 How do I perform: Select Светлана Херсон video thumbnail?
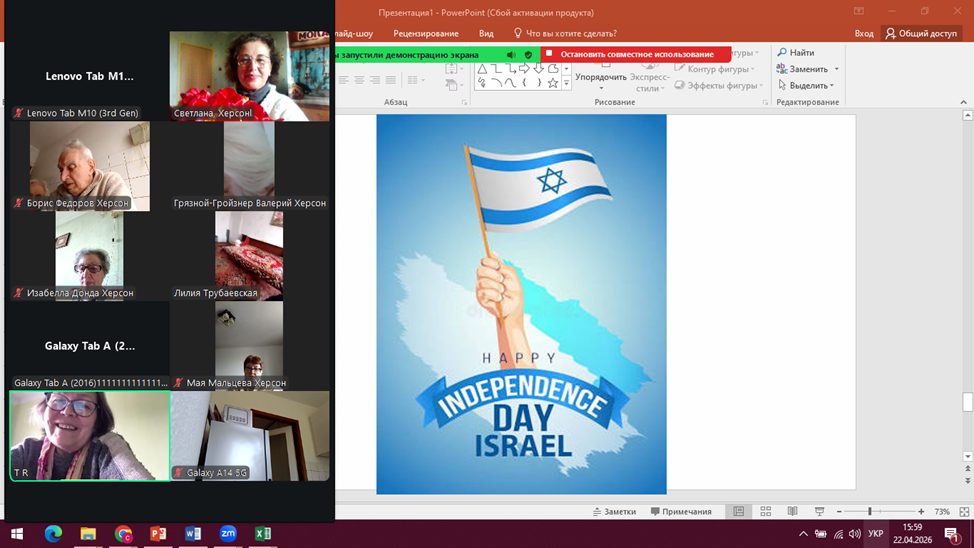coord(250,75)
